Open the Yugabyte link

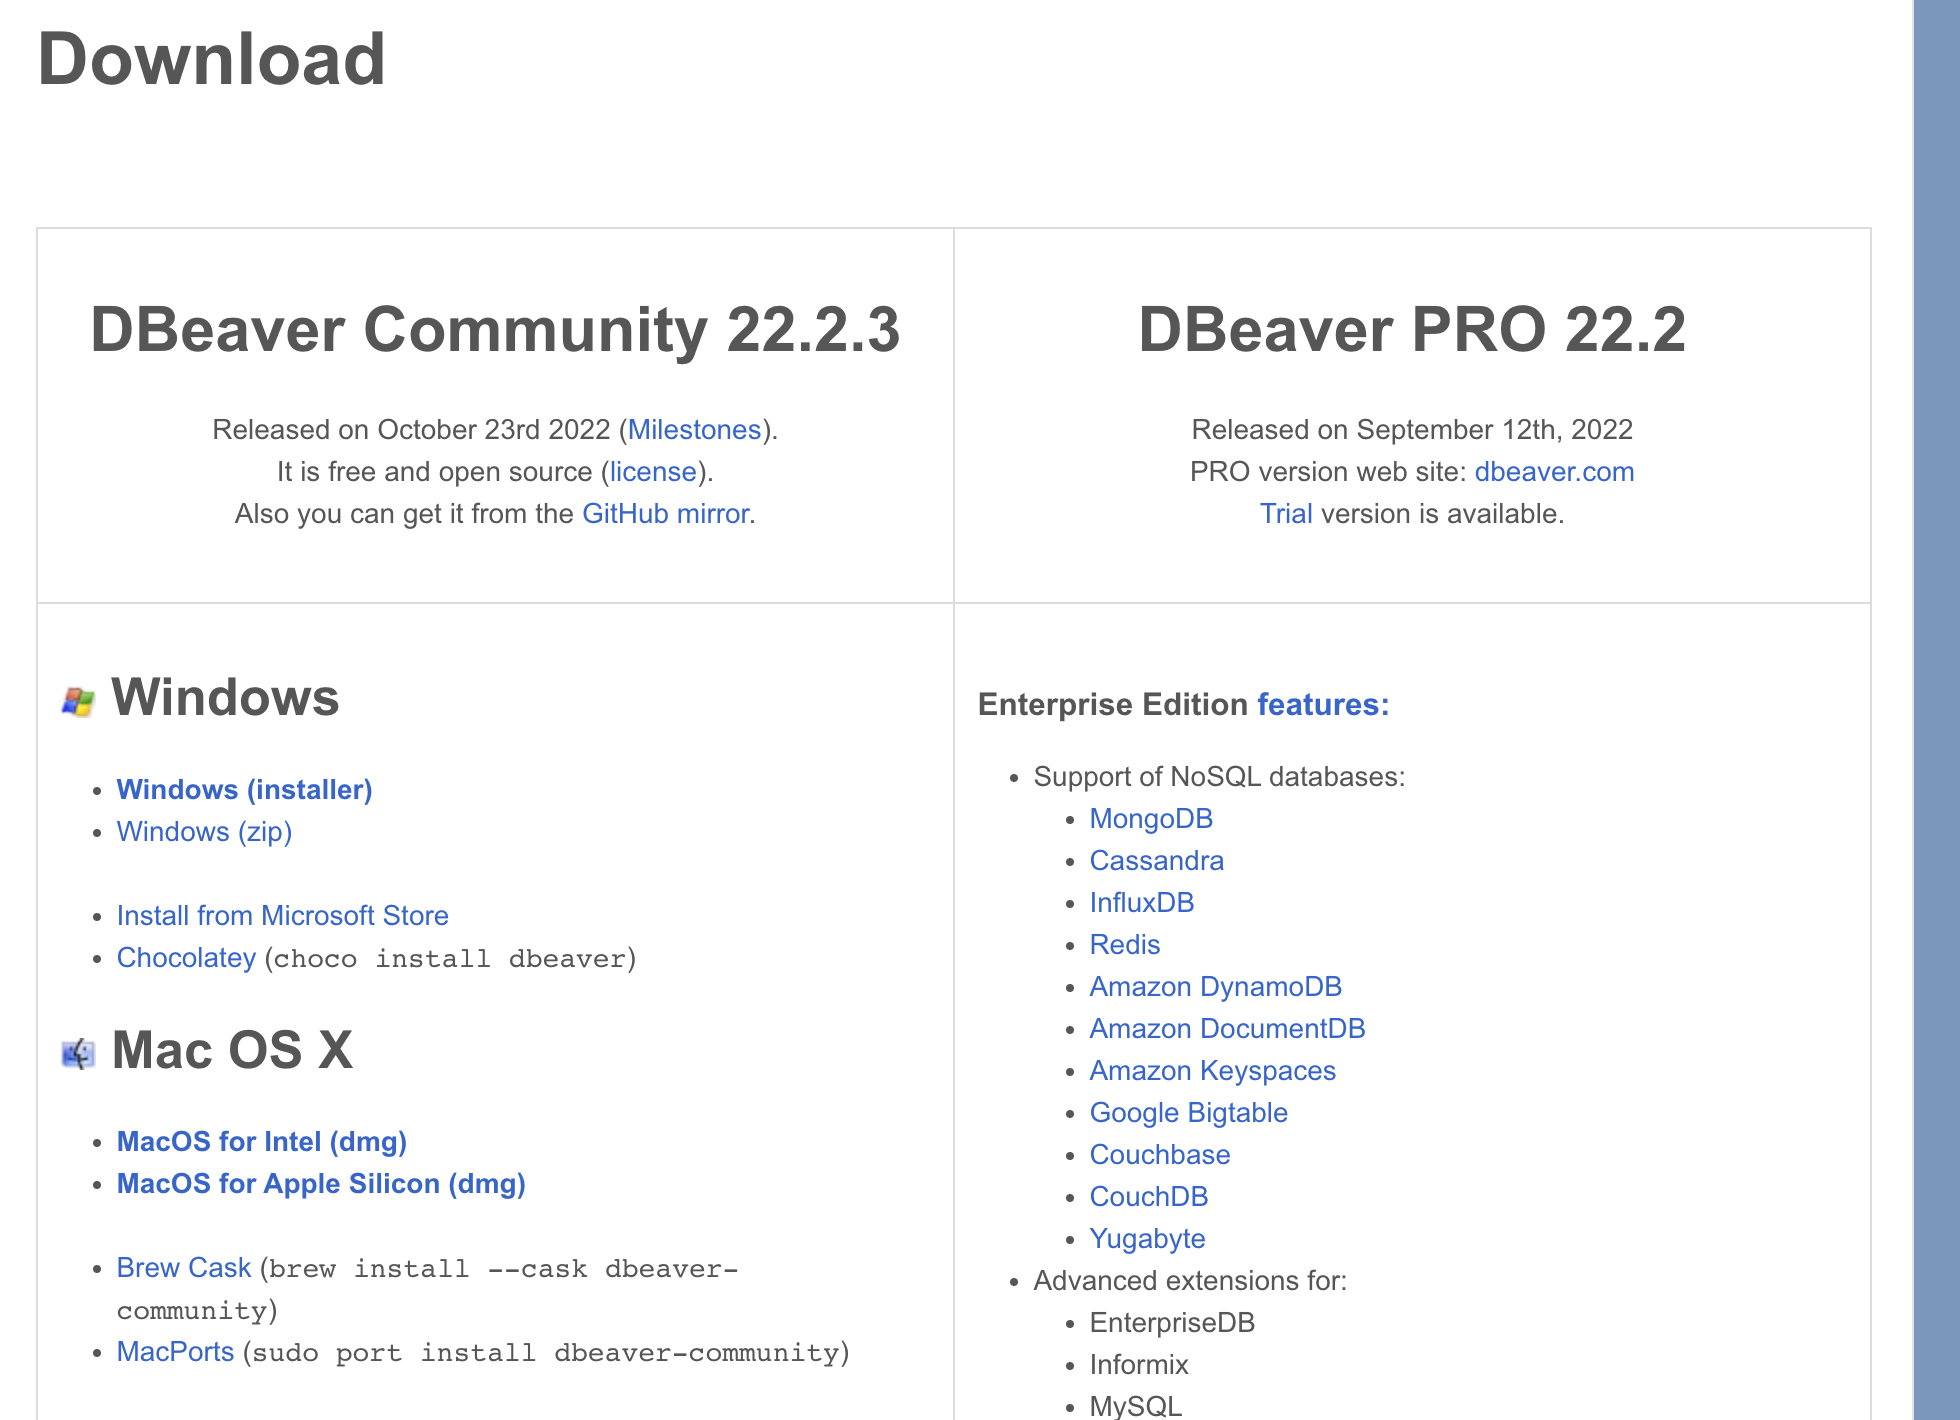(x=1148, y=1239)
